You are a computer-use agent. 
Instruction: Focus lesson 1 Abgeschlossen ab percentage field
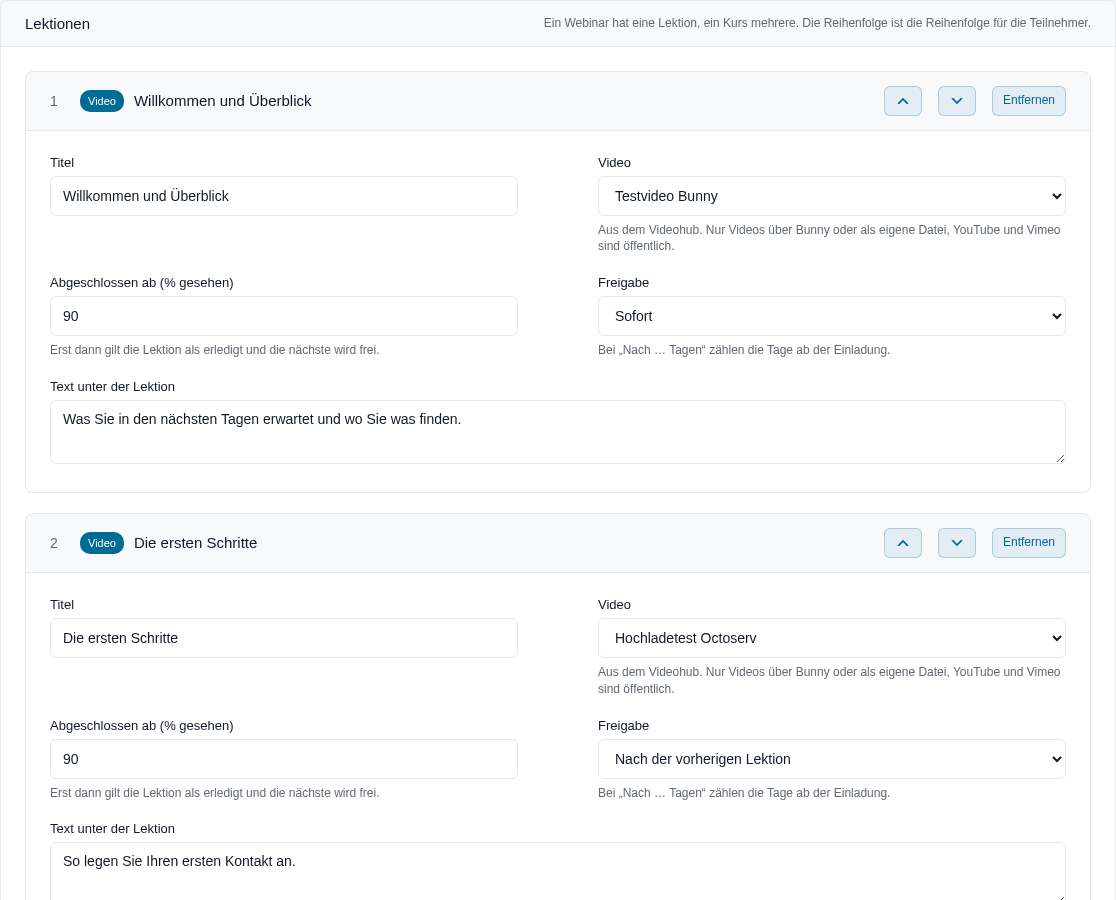point(283,316)
